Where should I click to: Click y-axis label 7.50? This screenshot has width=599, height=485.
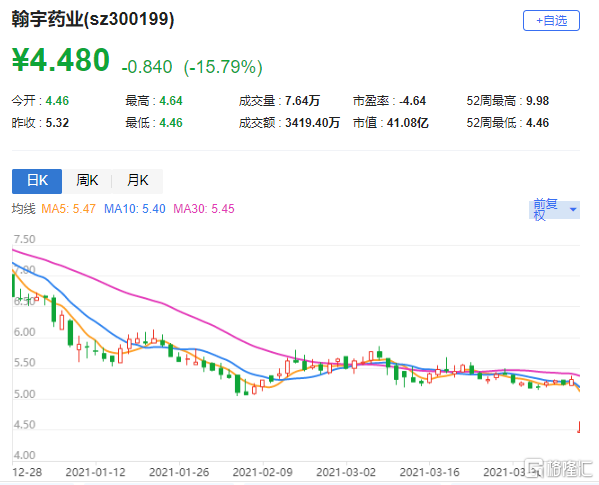click(x=24, y=239)
